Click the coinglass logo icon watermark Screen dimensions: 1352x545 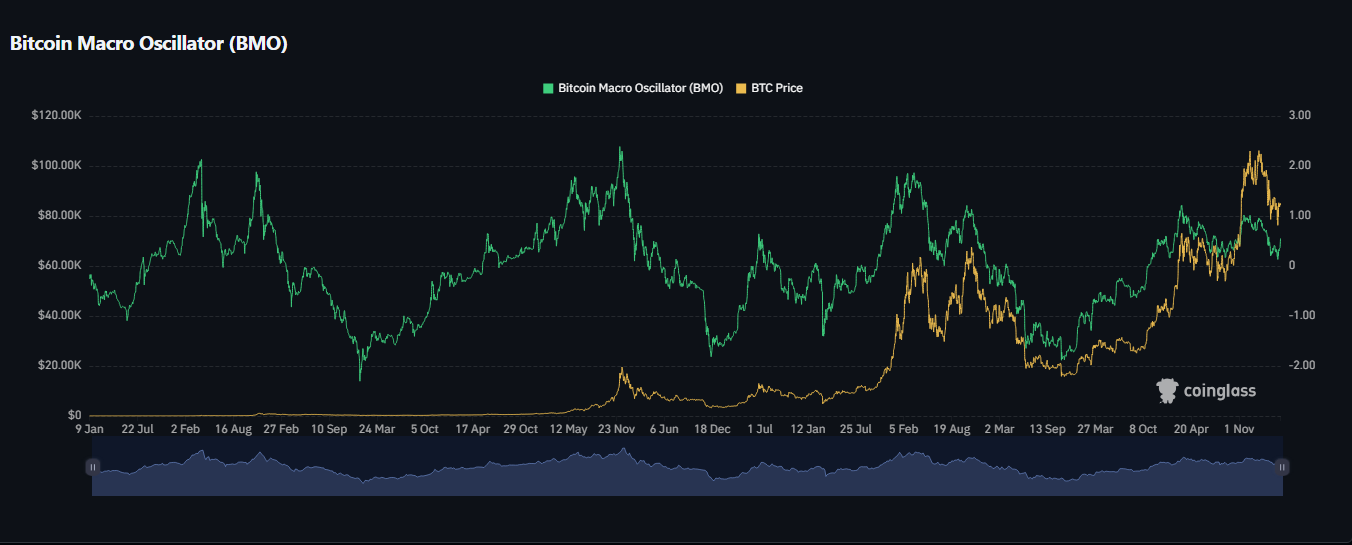(x=1167, y=390)
